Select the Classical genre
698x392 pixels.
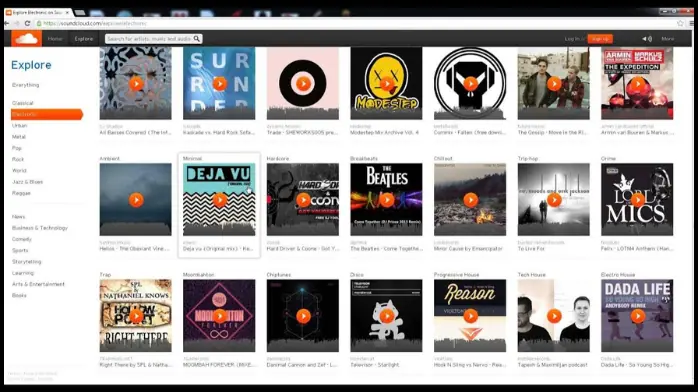(22, 103)
